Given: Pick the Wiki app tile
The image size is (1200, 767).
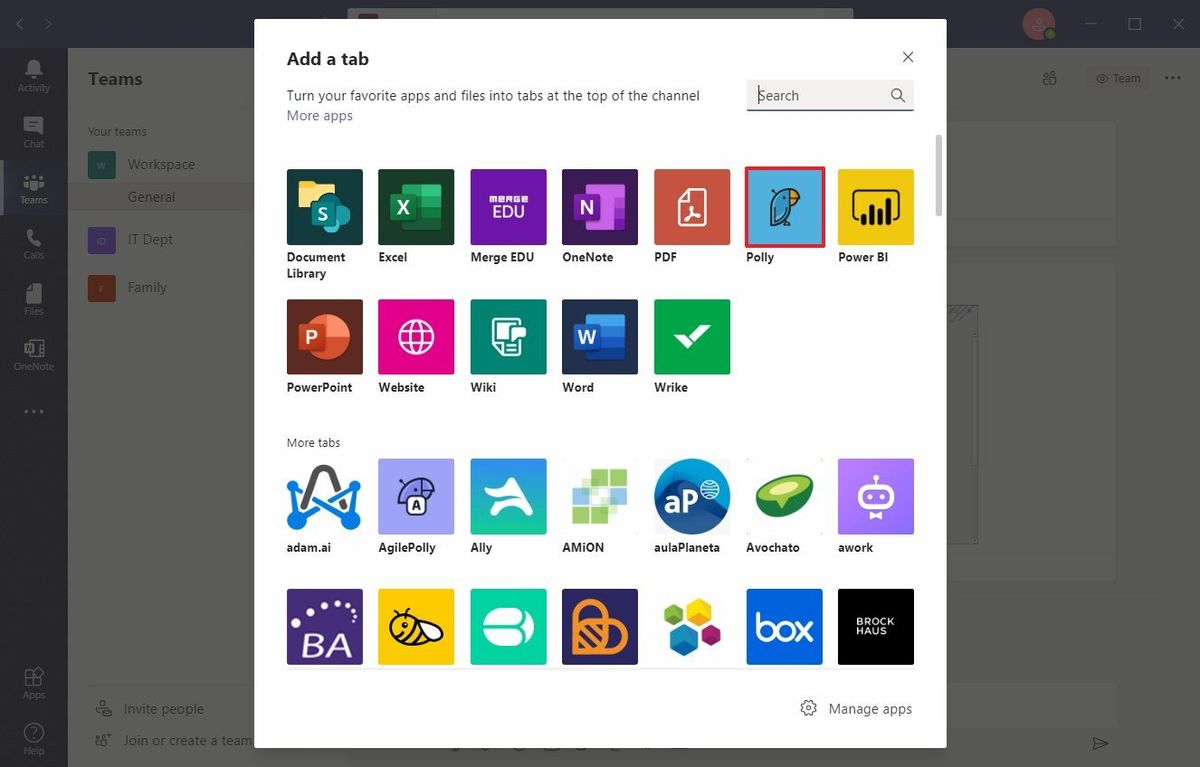Looking at the screenshot, I should point(507,337).
